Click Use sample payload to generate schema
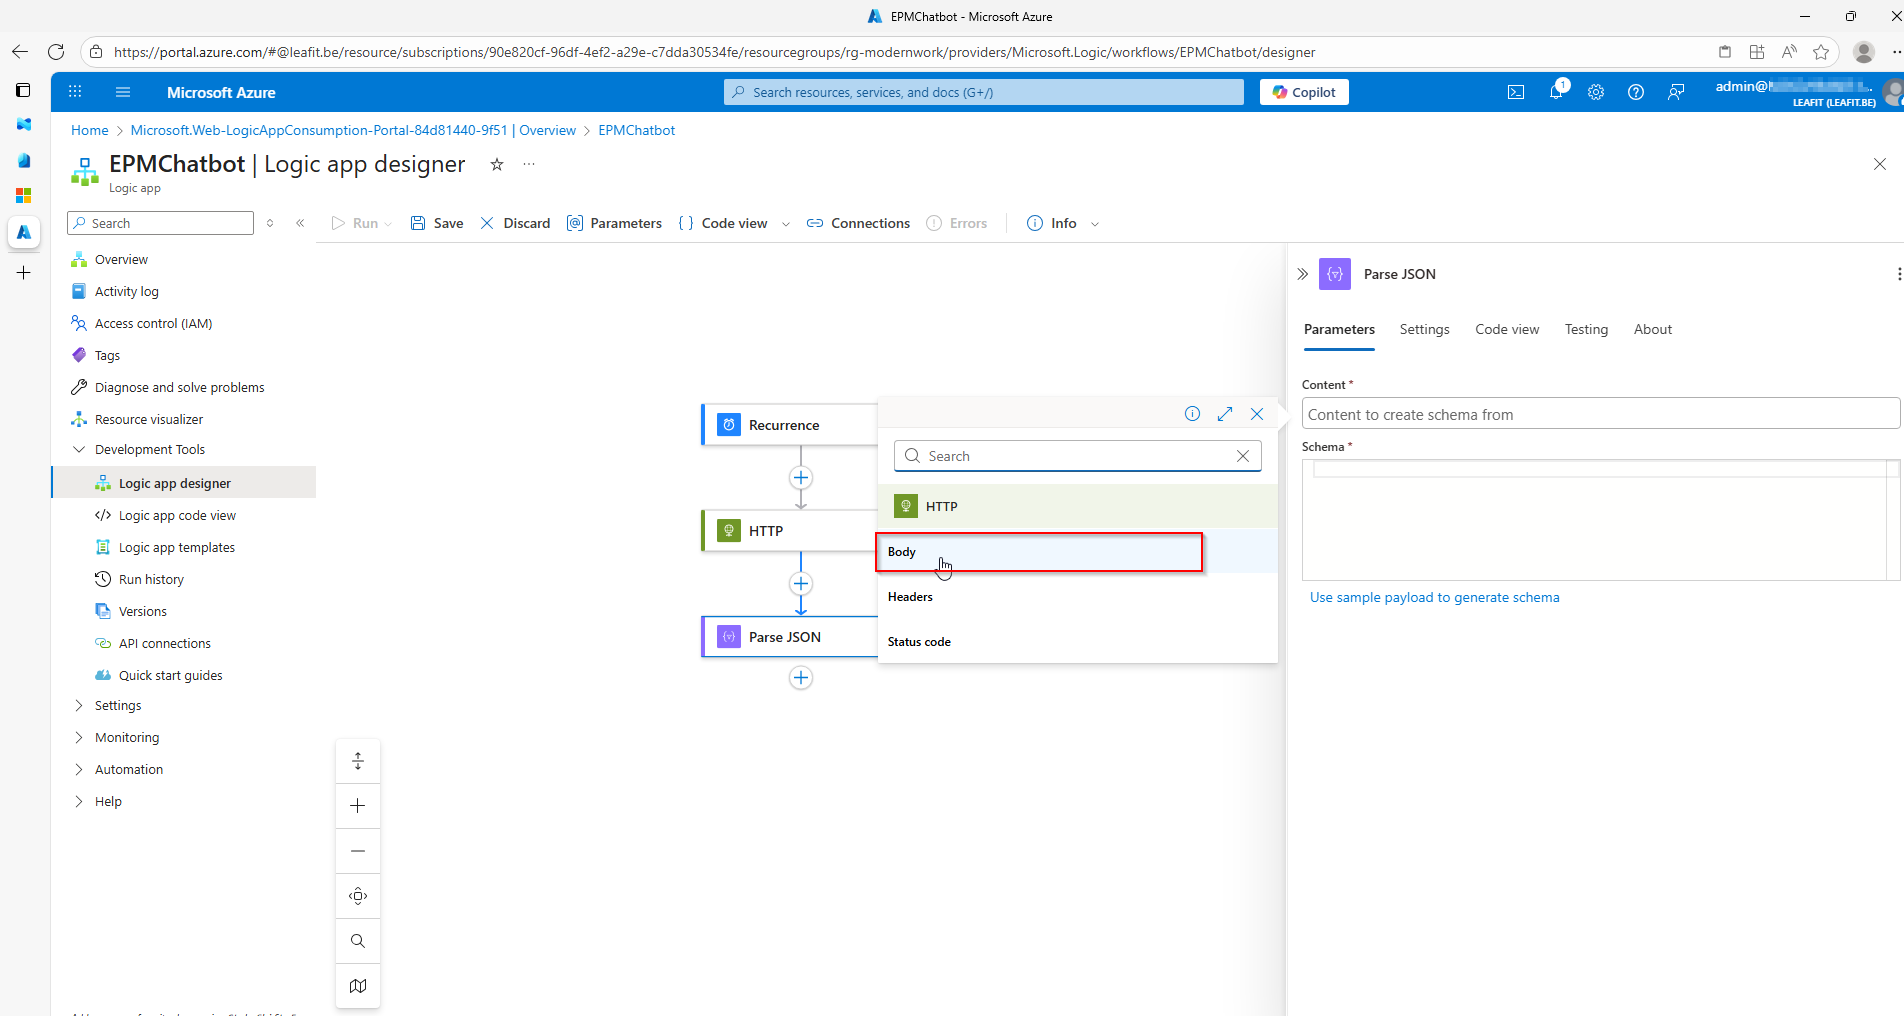Image resolution: width=1904 pixels, height=1016 pixels. click(x=1434, y=597)
